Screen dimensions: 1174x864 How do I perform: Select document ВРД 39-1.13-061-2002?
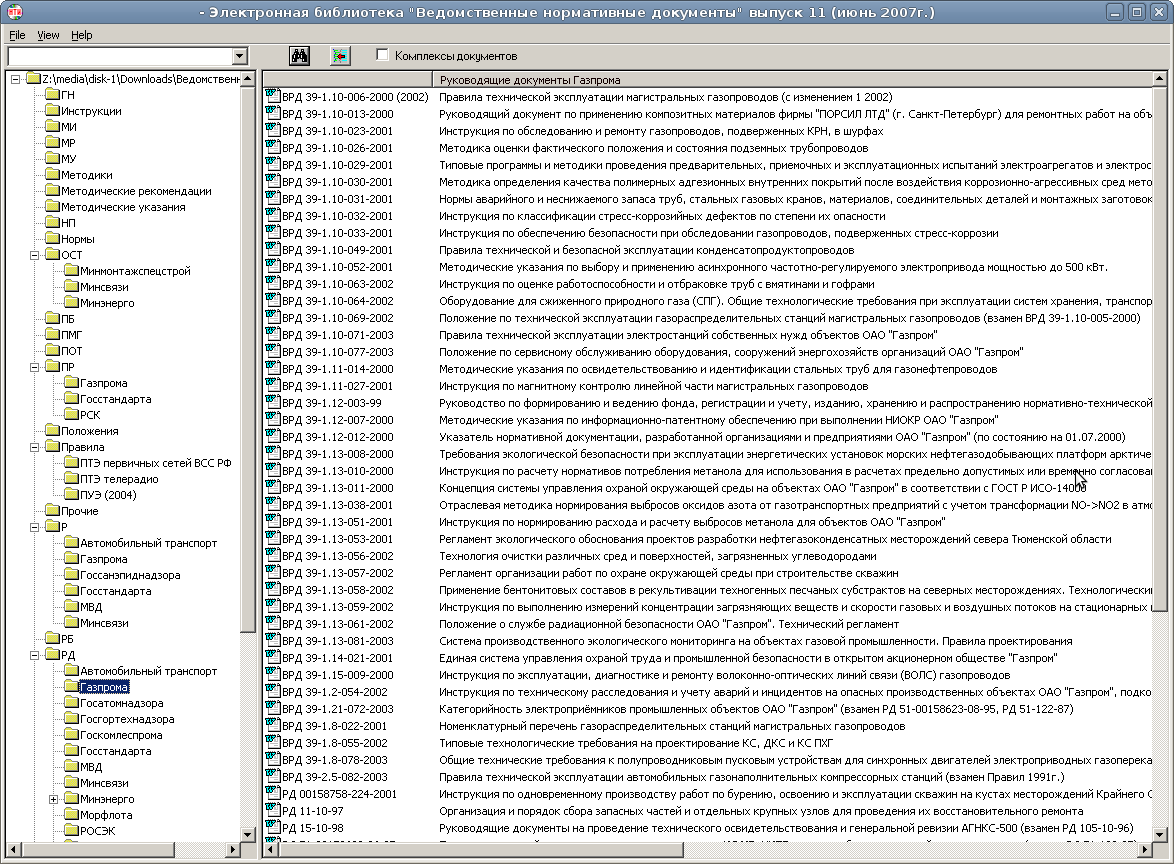tap(338, 624)
